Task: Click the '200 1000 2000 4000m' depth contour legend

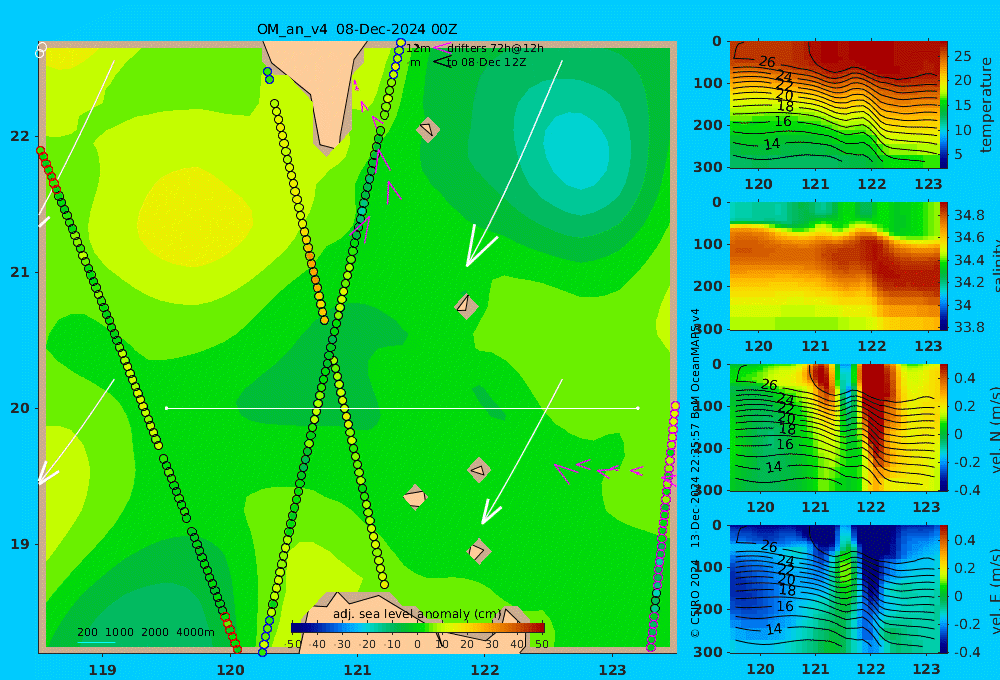Action: pyautogui.click(x=146, y=632)
